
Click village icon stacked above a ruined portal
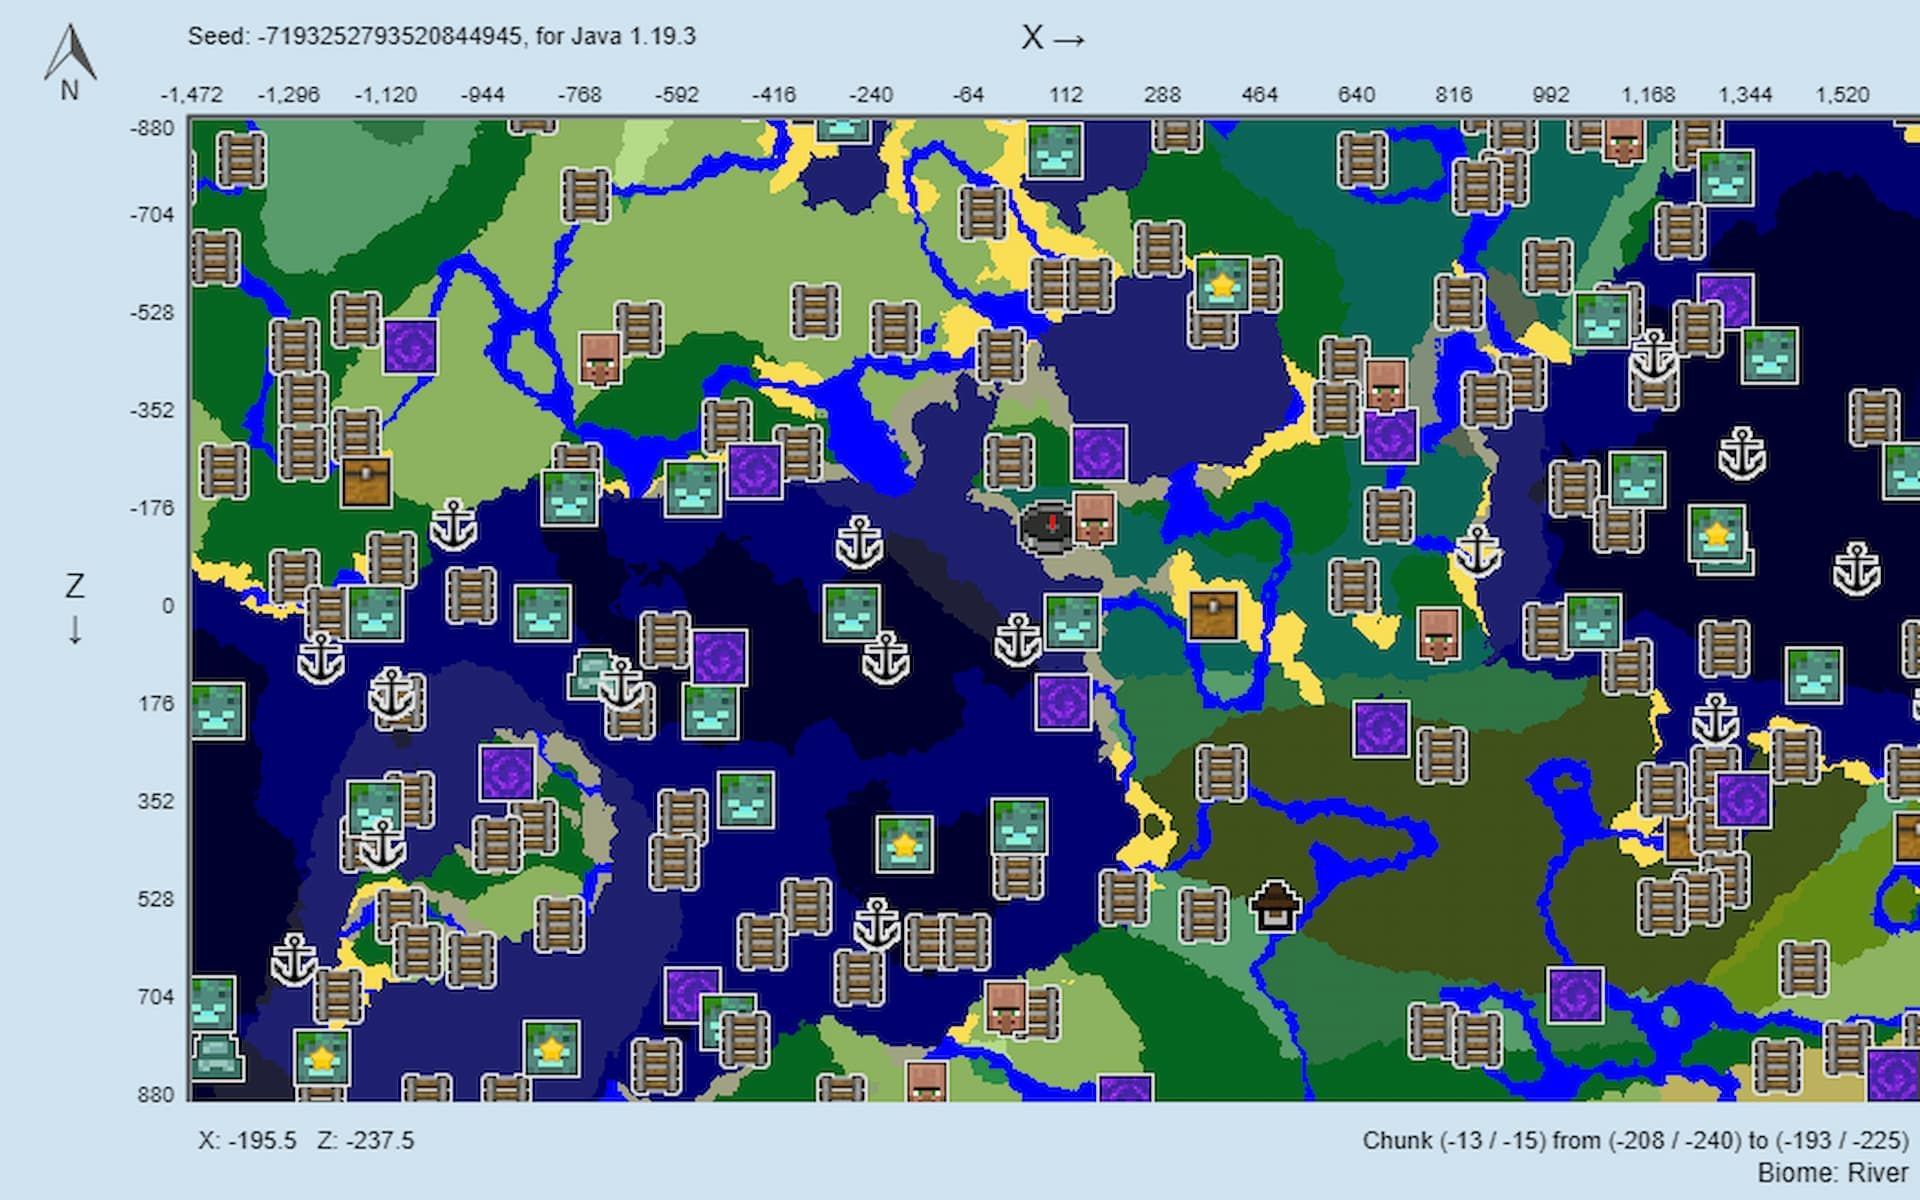[1386, 387]
